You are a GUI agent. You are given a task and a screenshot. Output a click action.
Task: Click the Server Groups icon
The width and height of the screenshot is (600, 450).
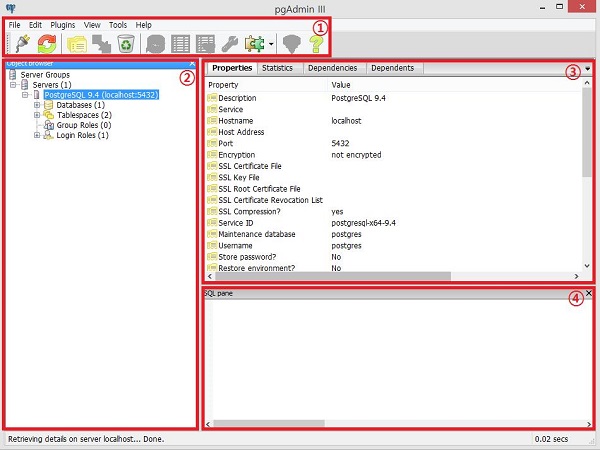click(13, 75)
